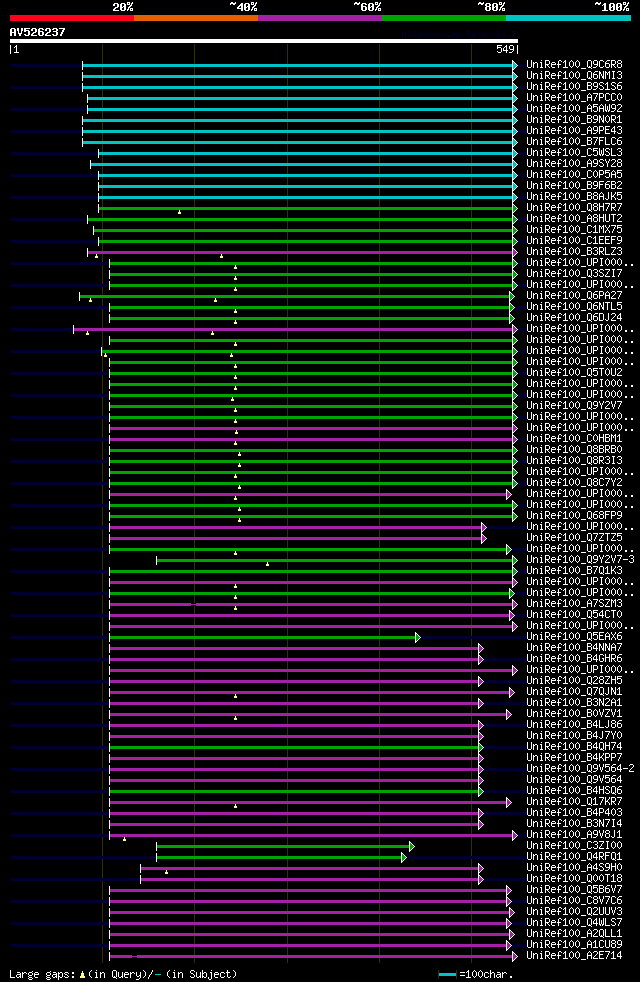
Task: Click label UniRef100_Q6NTL5
Action: click(574, 307)
